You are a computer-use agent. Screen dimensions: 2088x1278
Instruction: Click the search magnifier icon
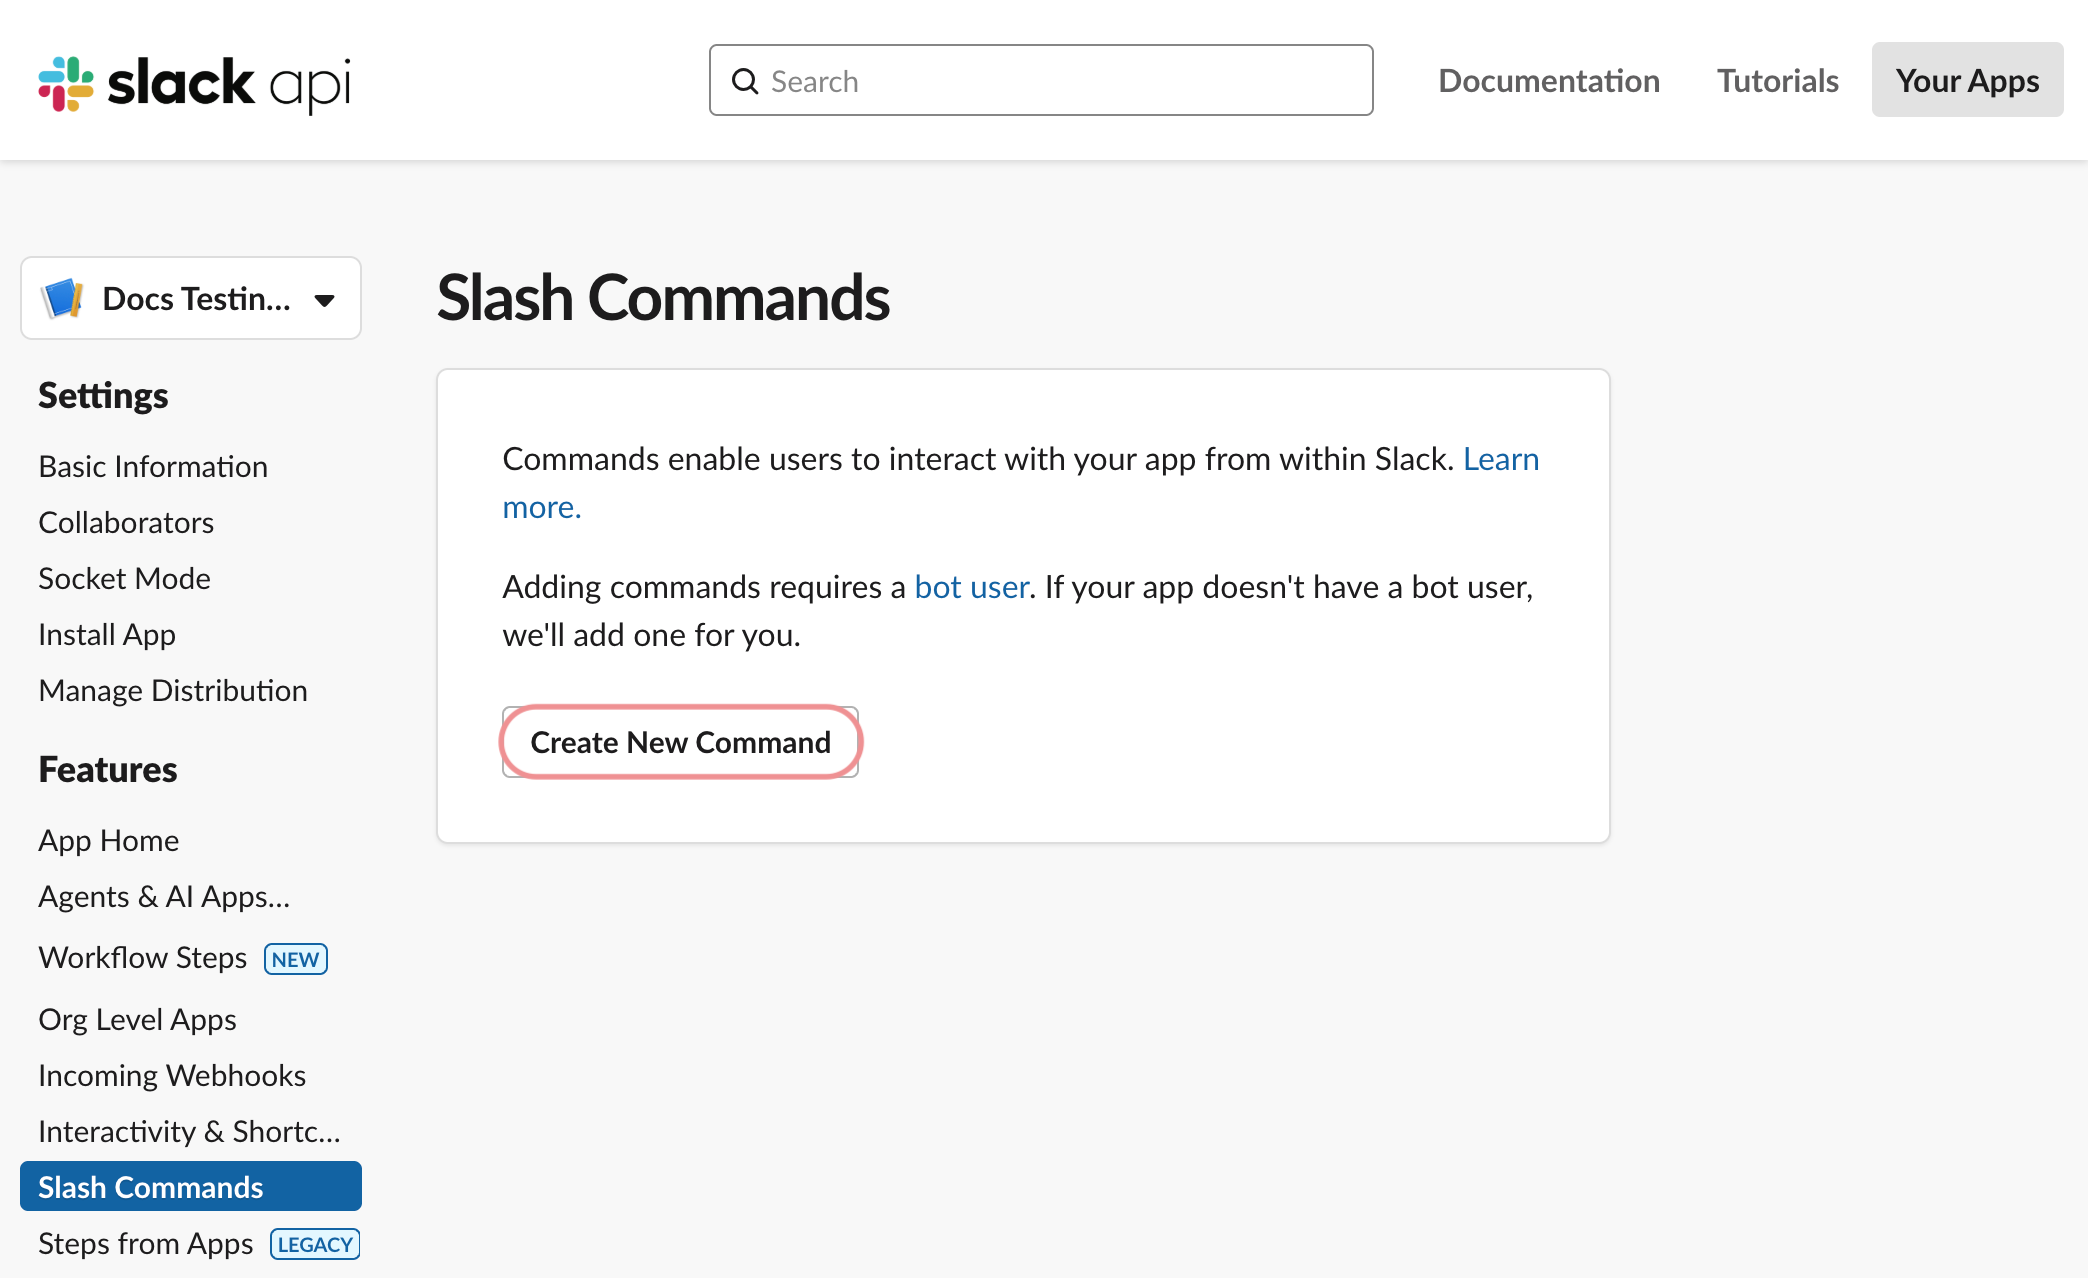click(x=745, y=81)
